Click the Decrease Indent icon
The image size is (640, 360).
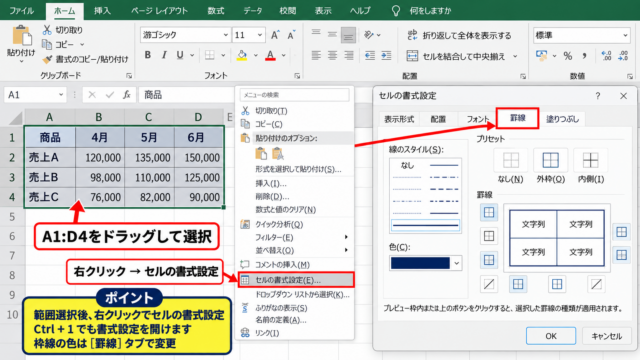tap(370, 56)
